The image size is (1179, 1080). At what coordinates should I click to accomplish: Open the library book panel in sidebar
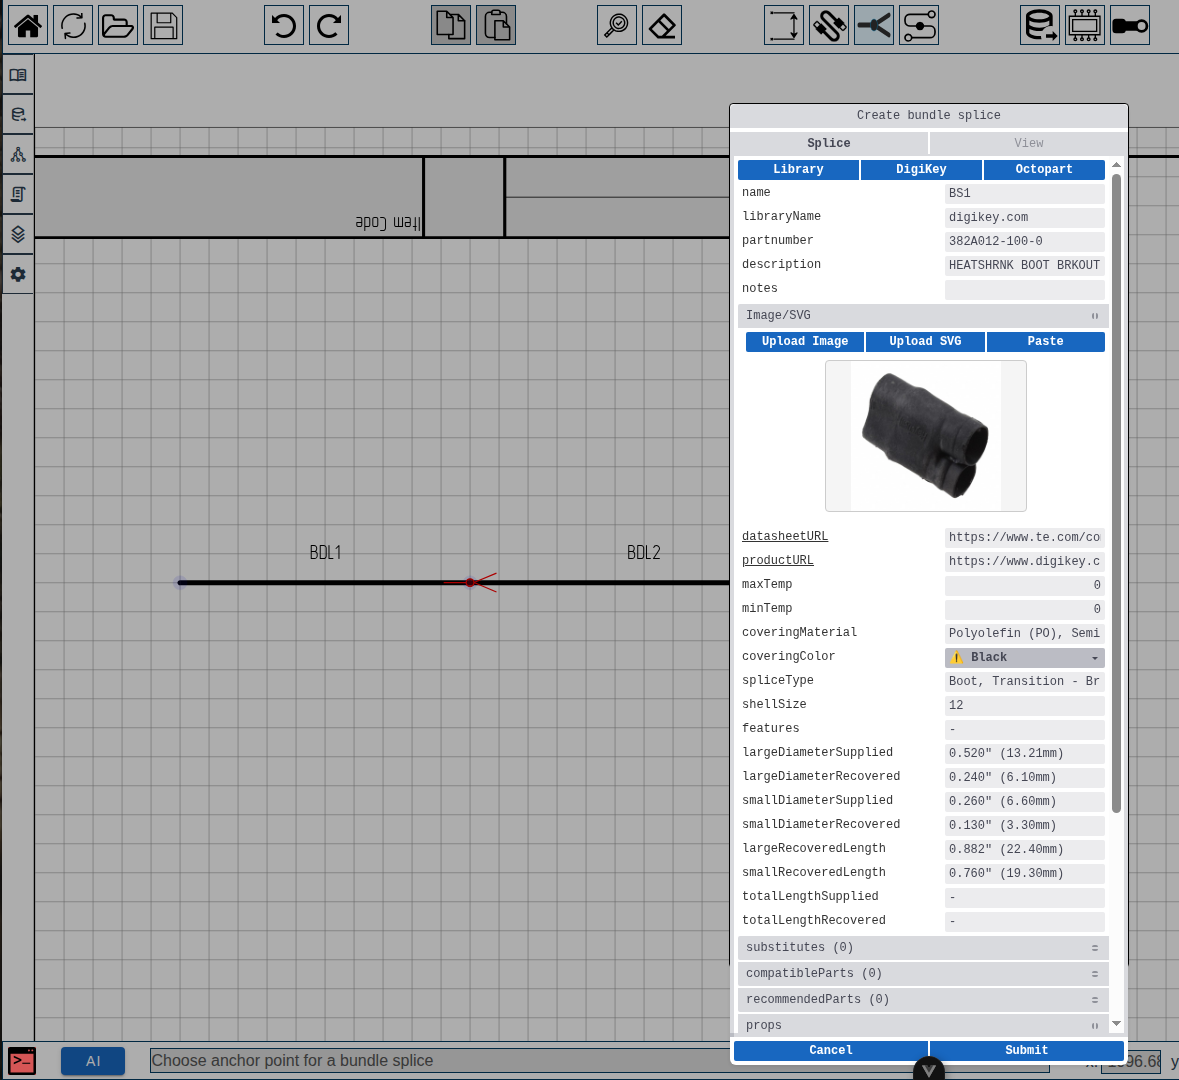pyautogui.click(x=18, y=73)
